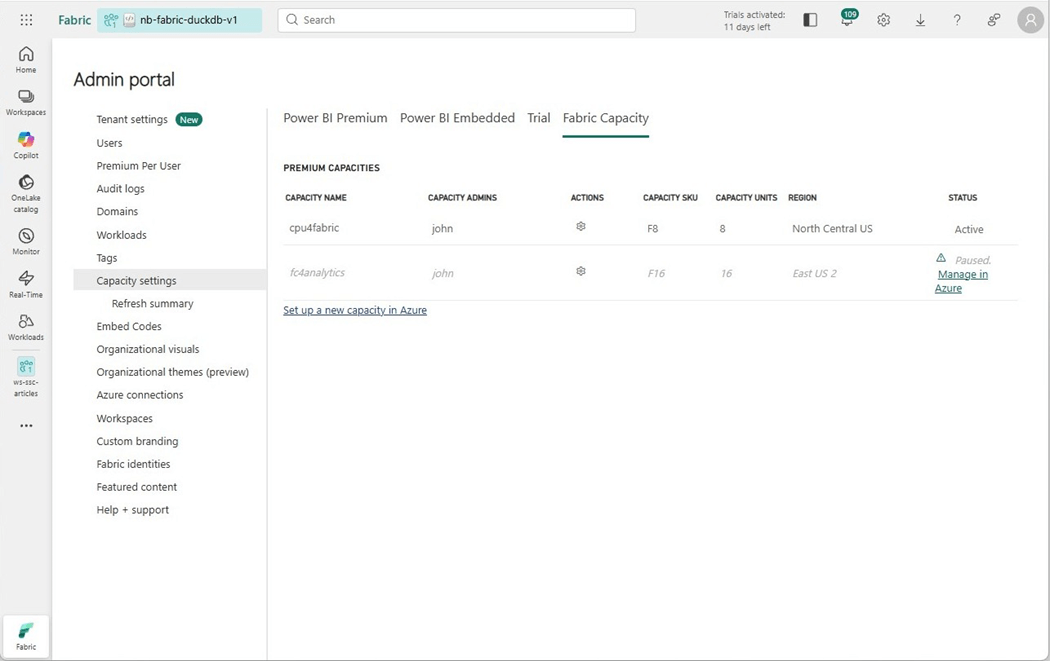1050x661 pixels.
Task: Open Help question mark icon
Action: (957, 20)
